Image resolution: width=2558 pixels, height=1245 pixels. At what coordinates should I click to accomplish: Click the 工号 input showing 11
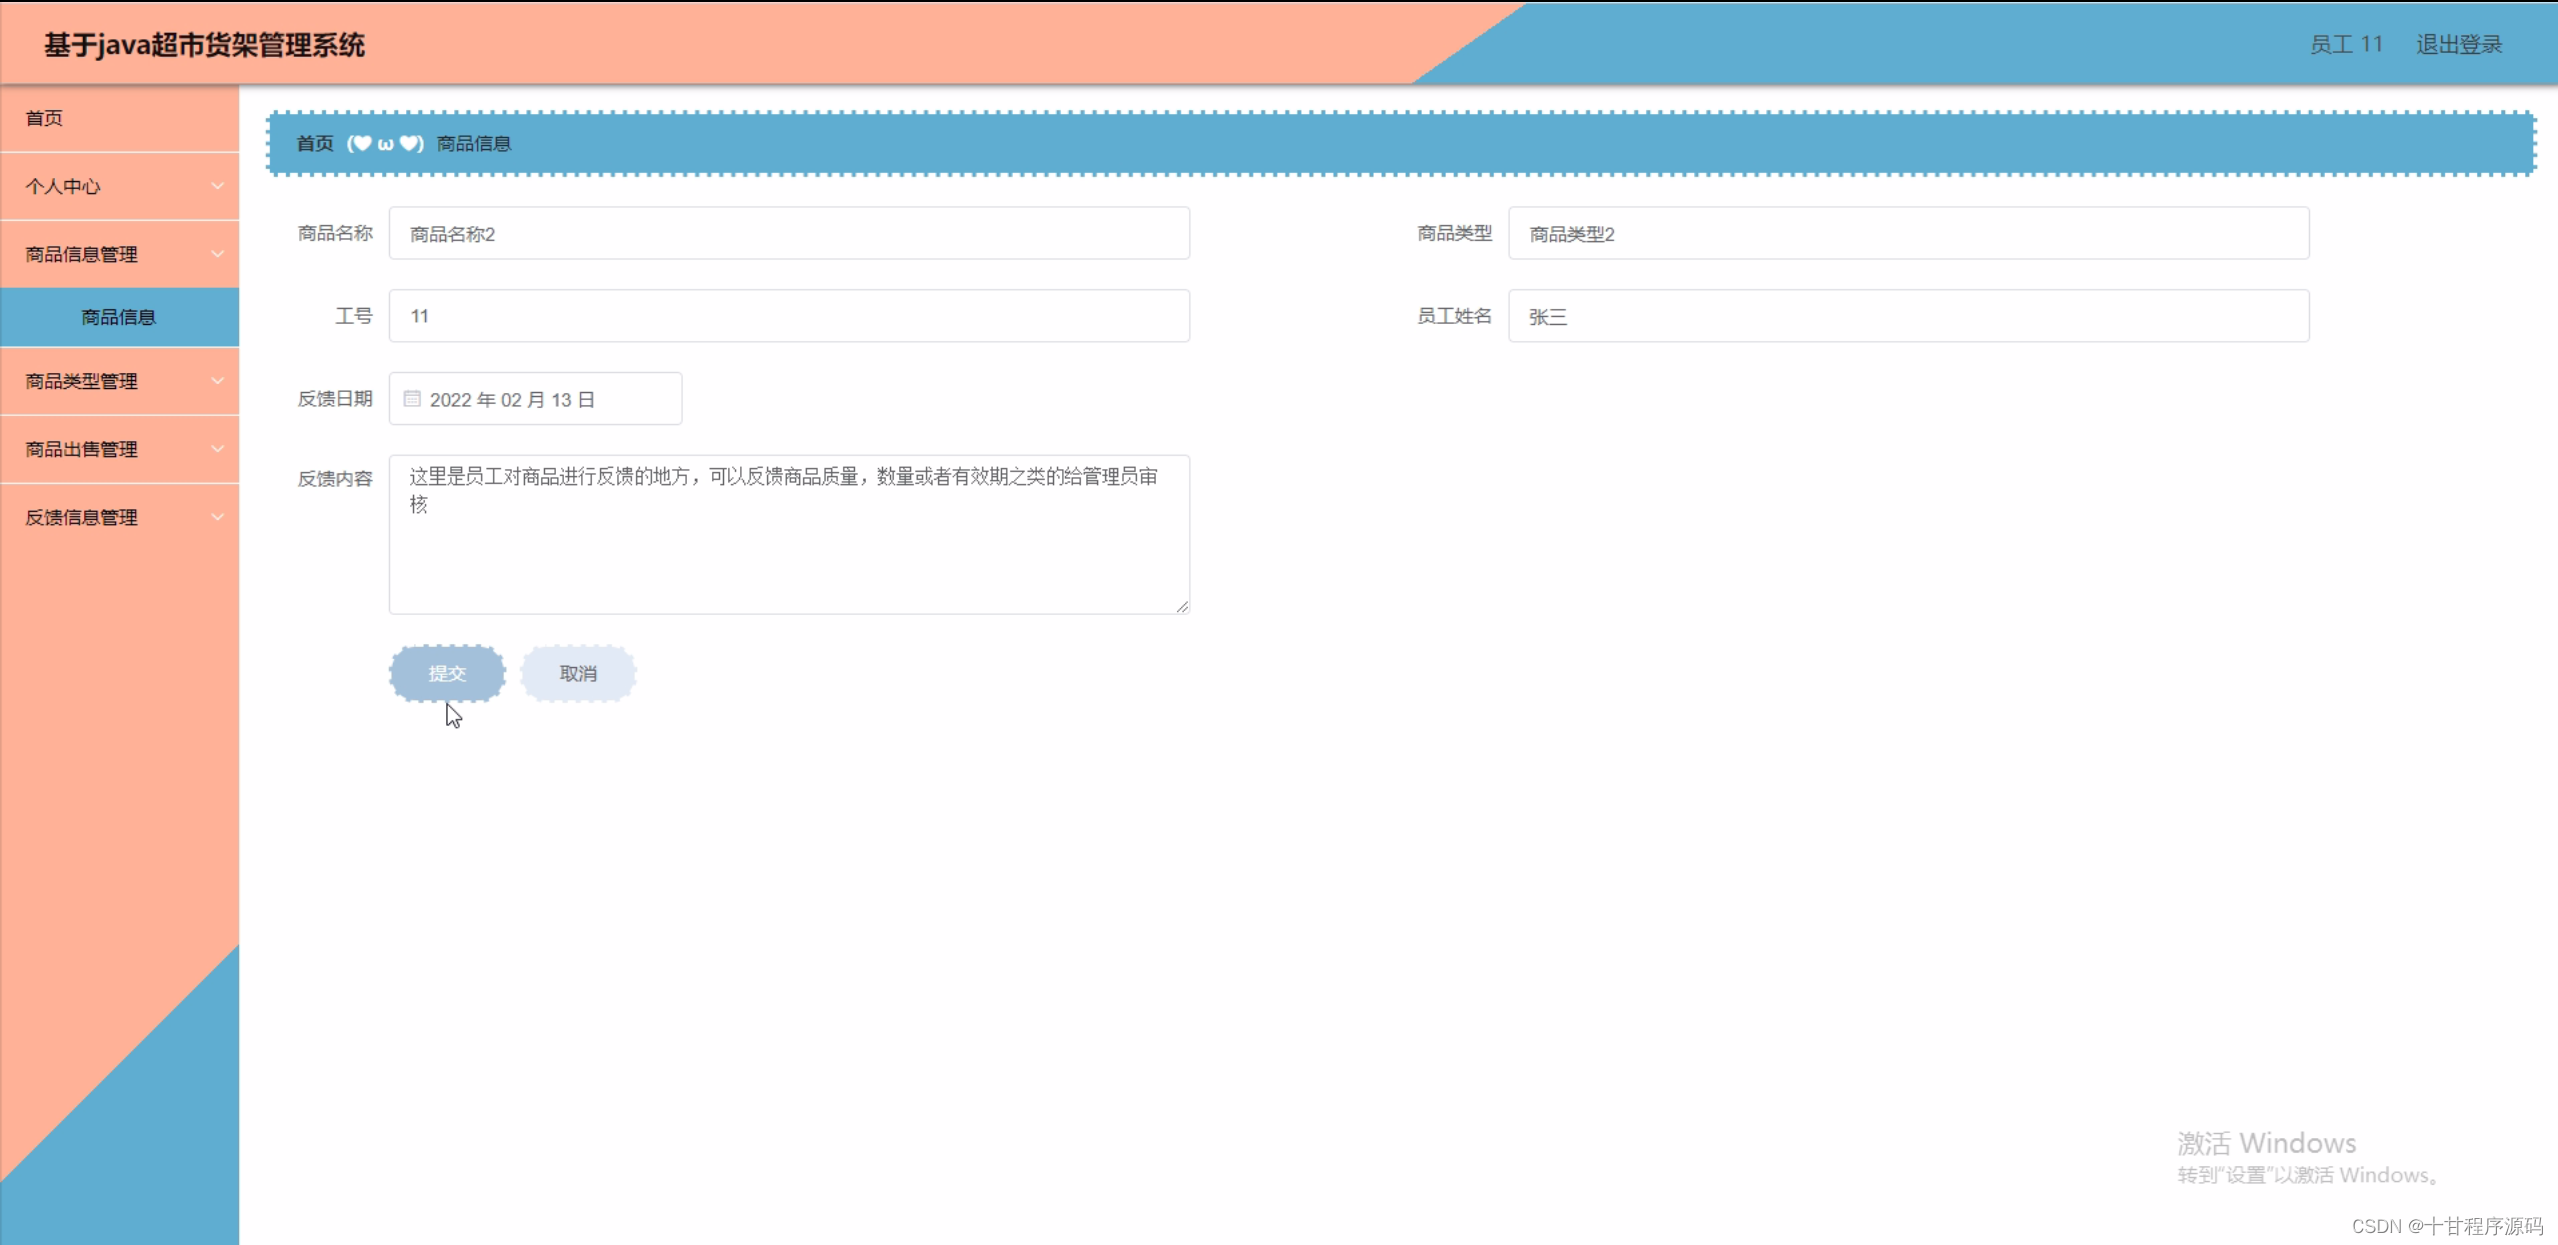pos(788,315)
